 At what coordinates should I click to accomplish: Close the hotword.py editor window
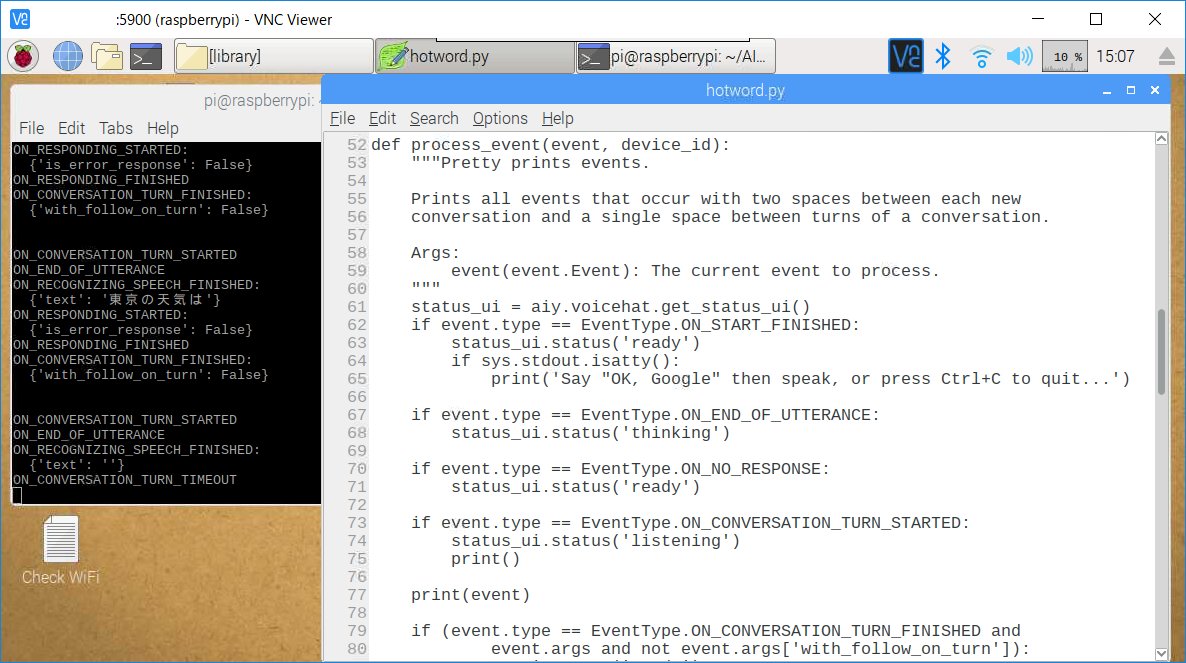[1155, 91]
